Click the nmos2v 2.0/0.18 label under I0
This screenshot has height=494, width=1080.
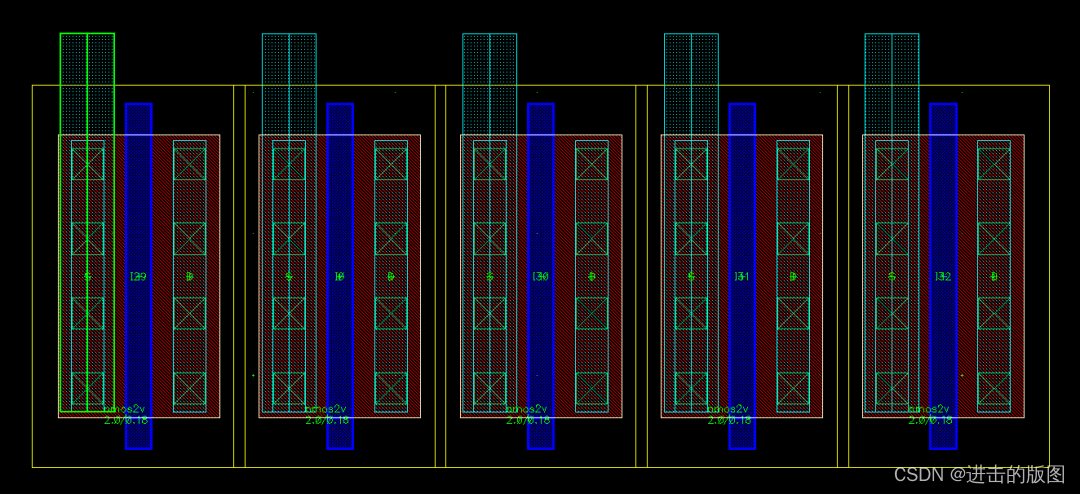[327, 414]
